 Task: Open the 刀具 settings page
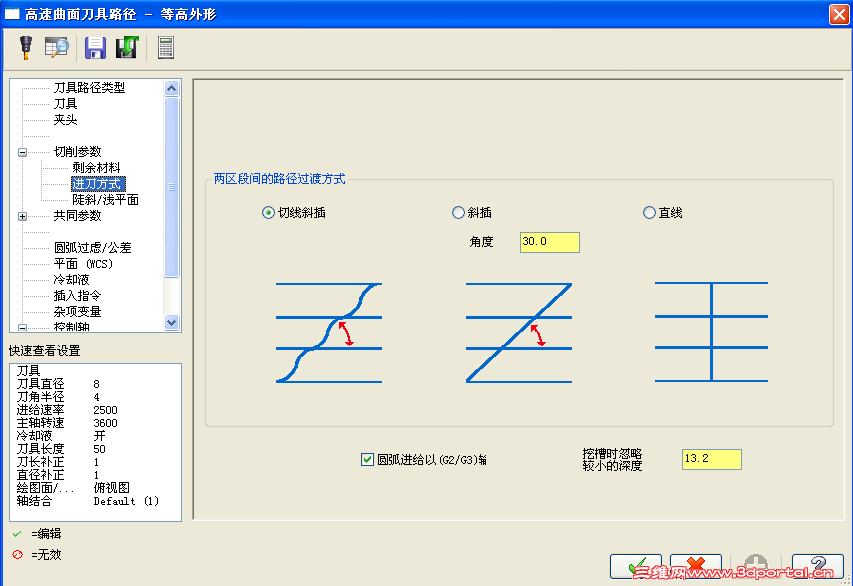(68, 103)
